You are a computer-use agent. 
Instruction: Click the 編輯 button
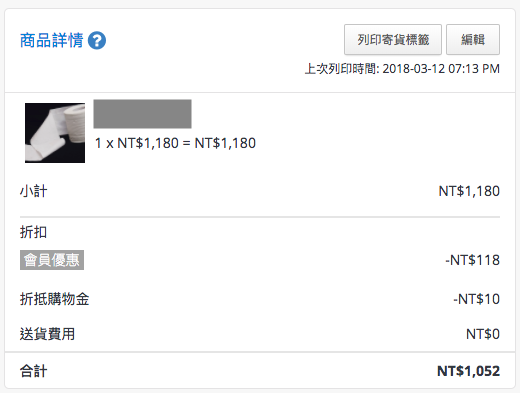tap(473, 39)
